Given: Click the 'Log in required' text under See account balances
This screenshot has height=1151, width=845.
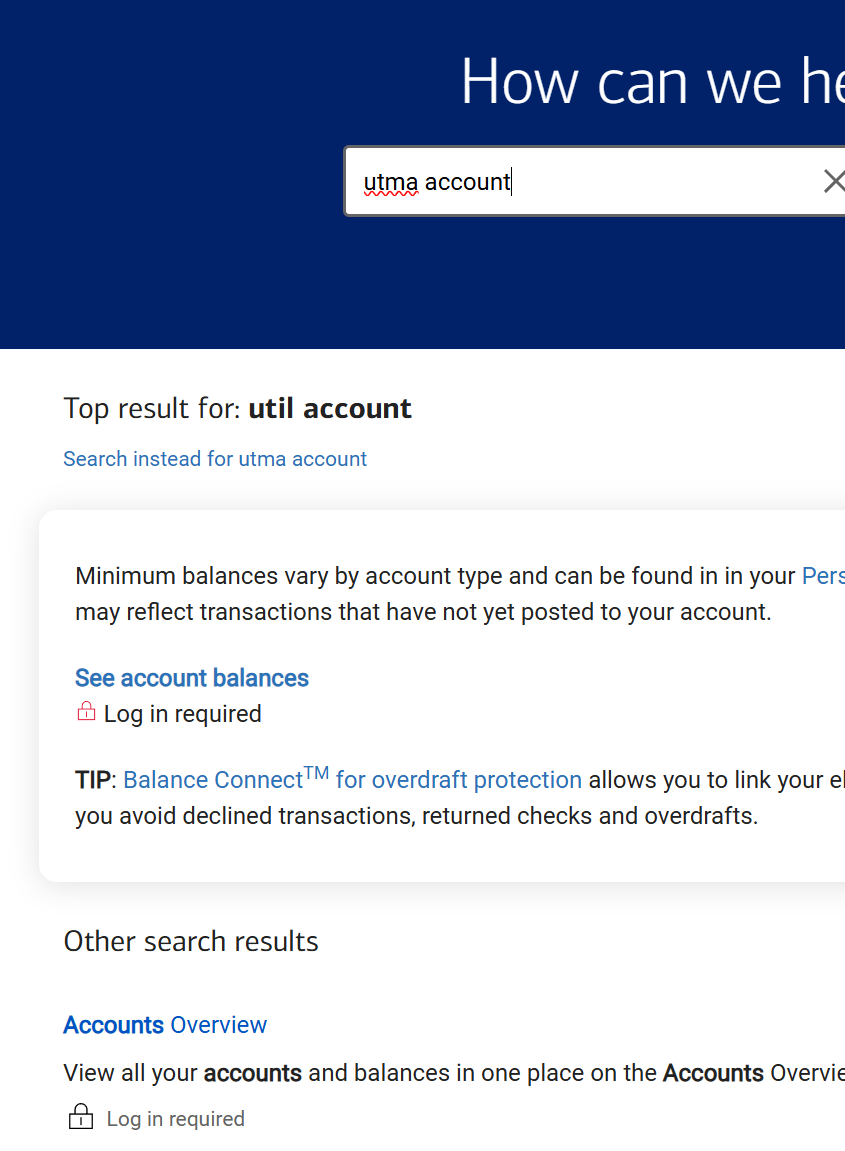Looking at the screenshot, I should pyautogui.click(x=183, y=714).
